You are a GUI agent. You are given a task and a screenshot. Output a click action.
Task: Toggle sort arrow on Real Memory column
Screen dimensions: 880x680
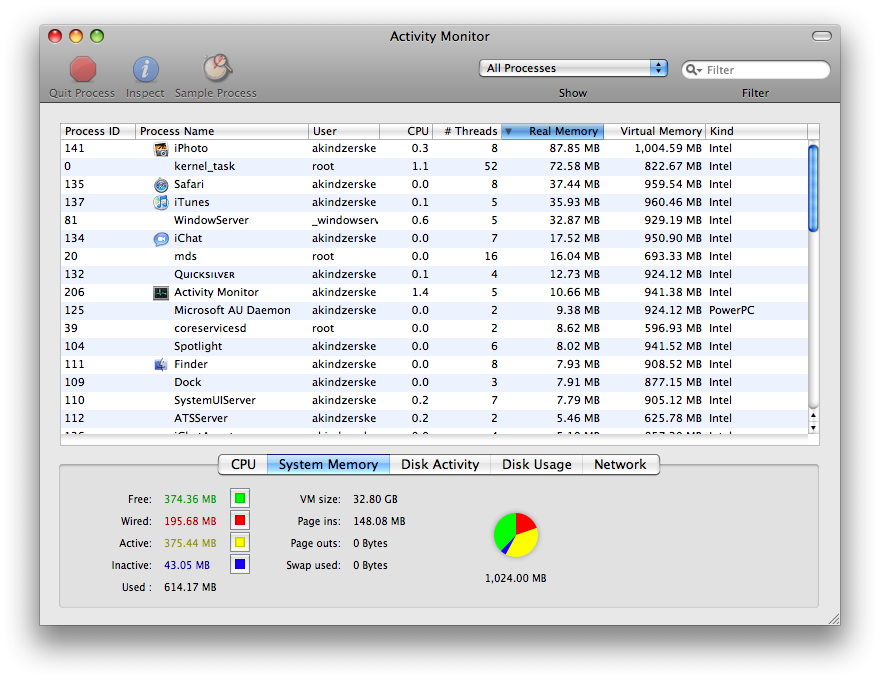click(508, 131)
